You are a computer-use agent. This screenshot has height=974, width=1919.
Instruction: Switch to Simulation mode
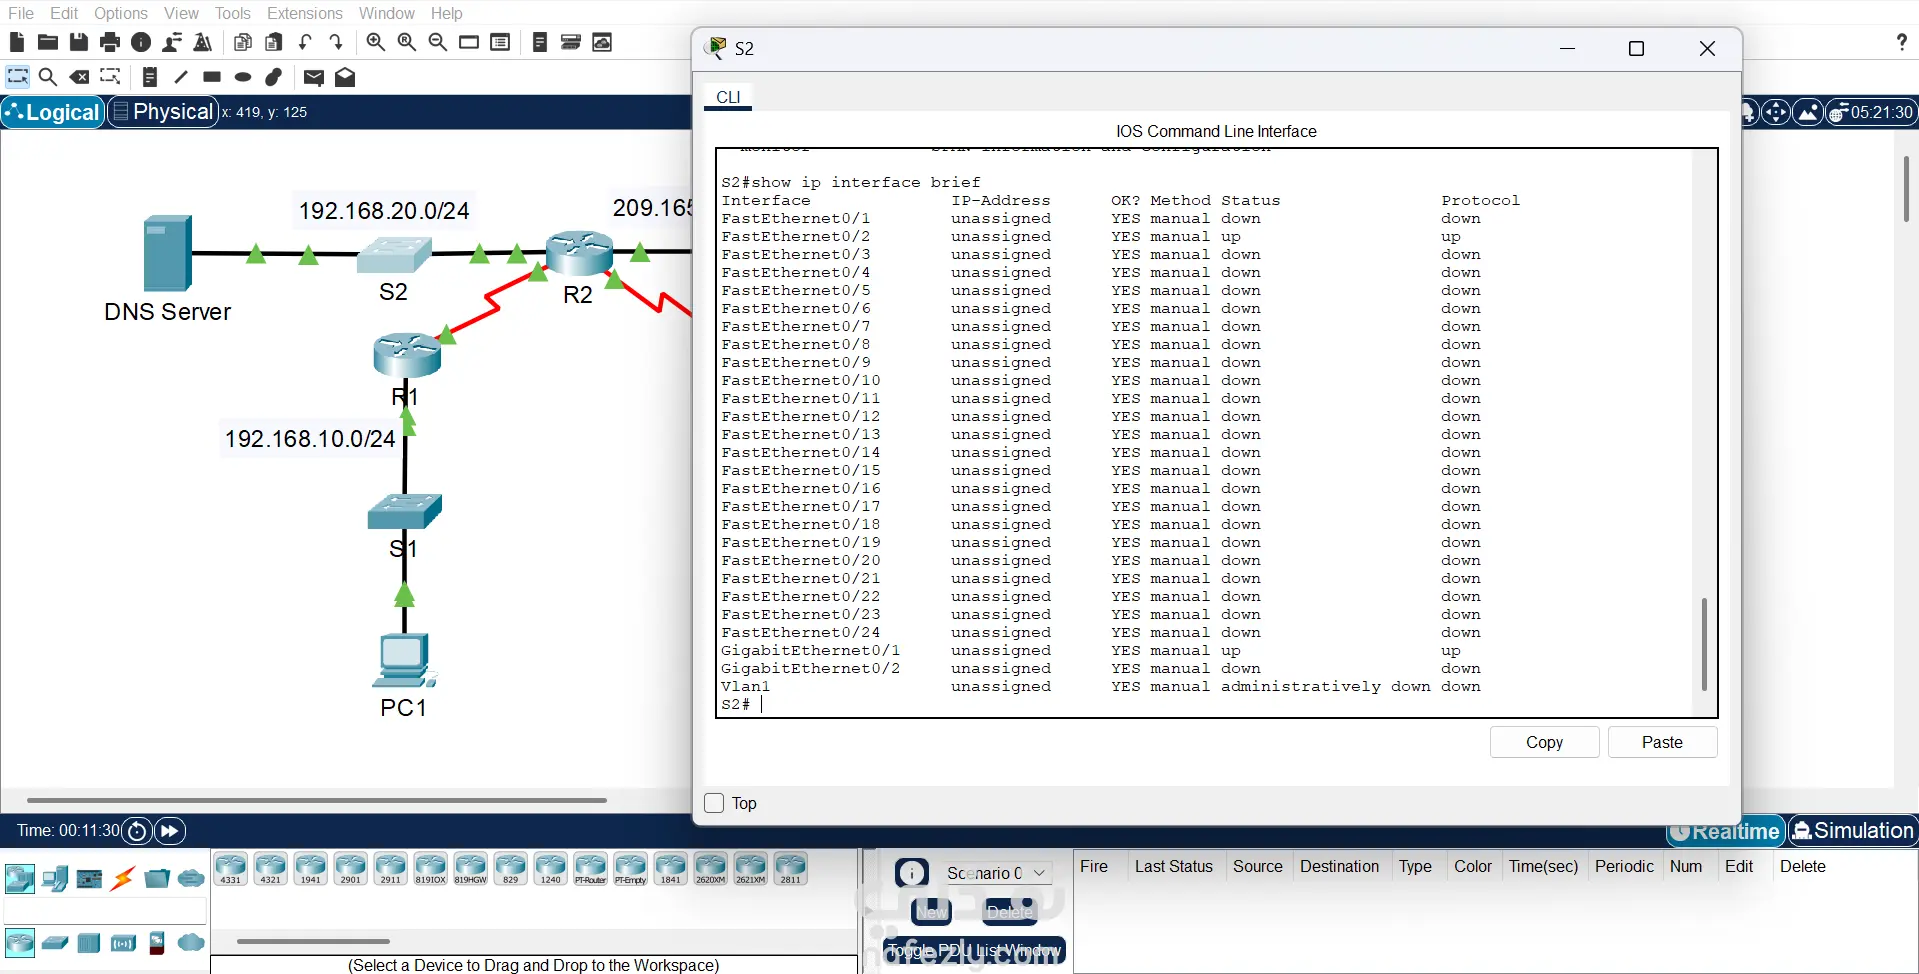click(x=1852, y=831)
